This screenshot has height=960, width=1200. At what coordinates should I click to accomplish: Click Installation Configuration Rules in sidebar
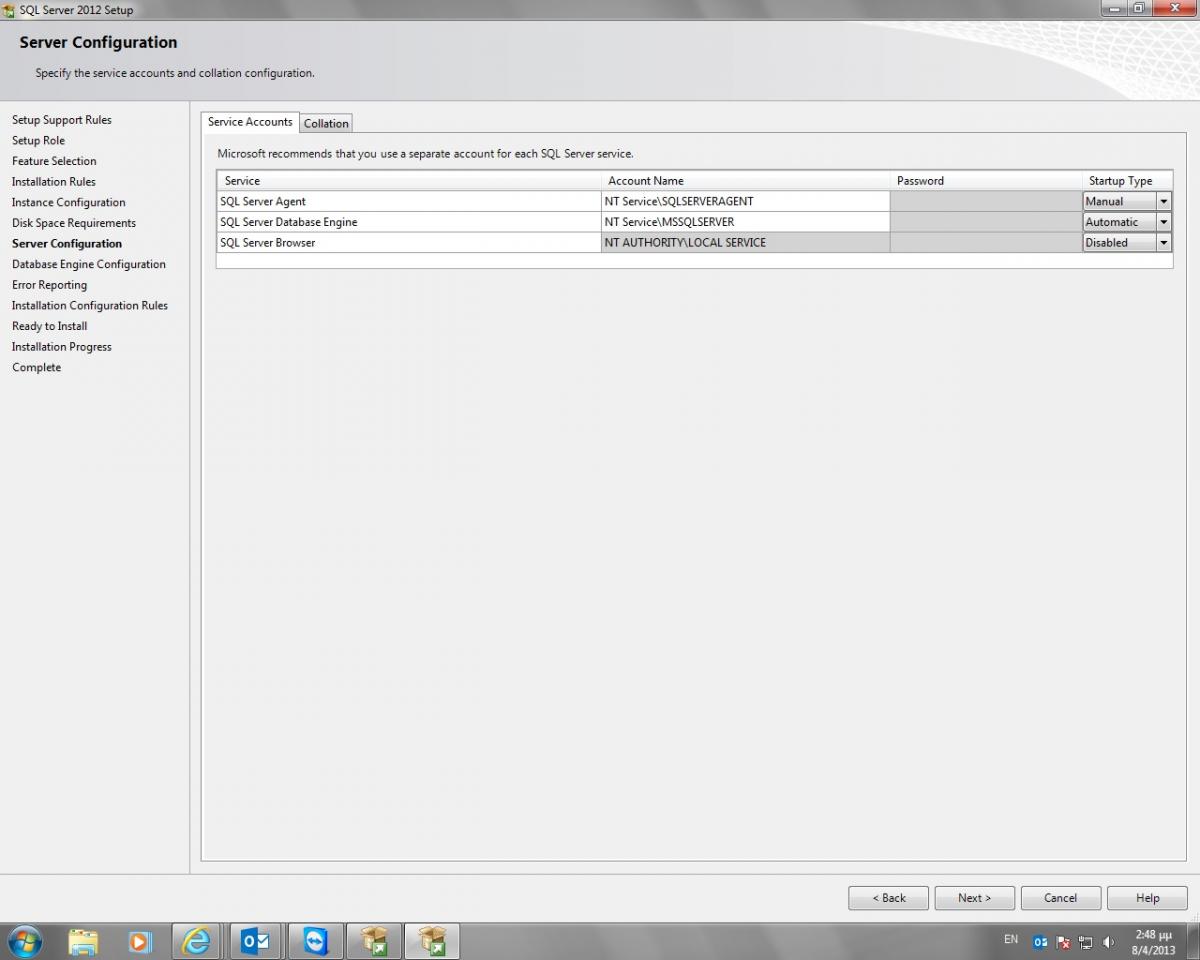pyautogui.click(x=90, y=306)
